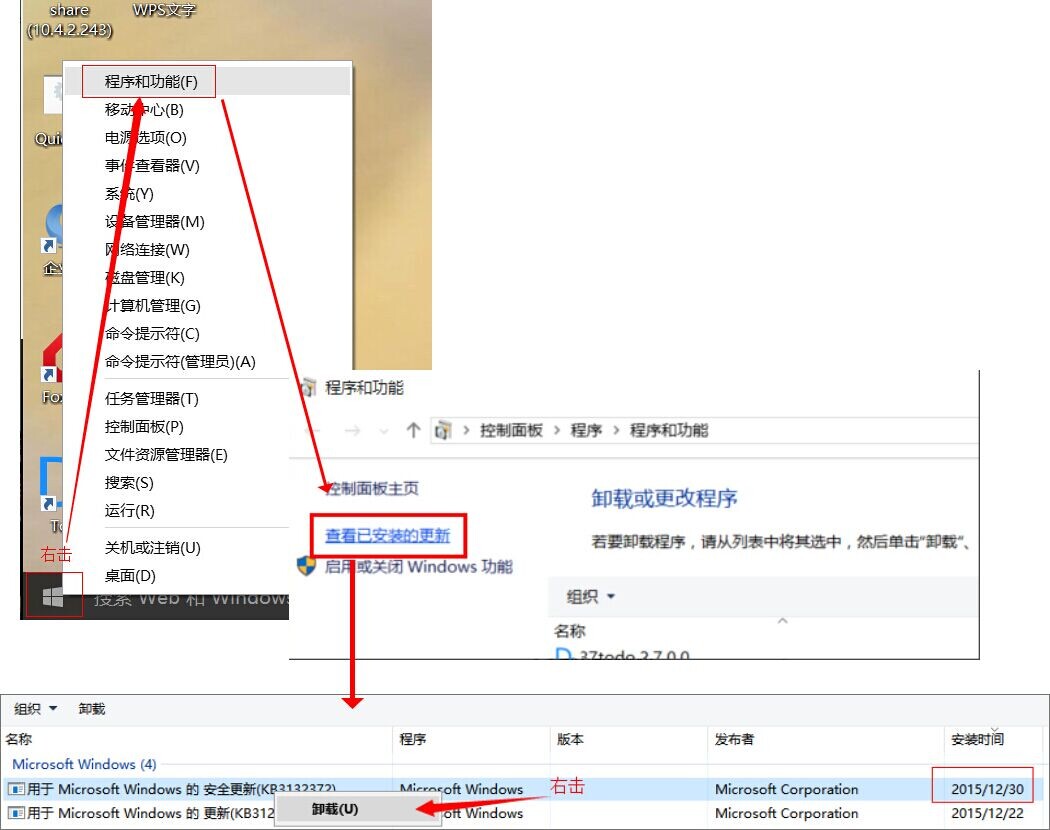Click update icon of 安全更新 row
Screen dimensions: 1050x830
pos(16,789)
